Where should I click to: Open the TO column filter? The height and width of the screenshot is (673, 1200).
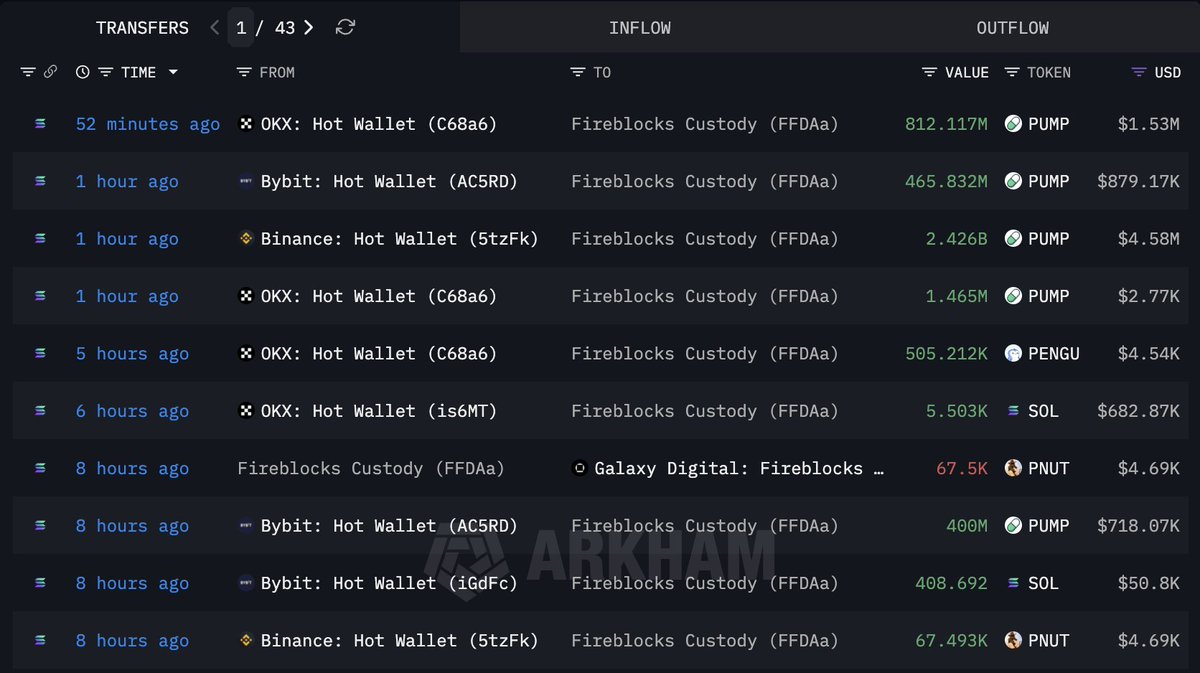point(577,72)
